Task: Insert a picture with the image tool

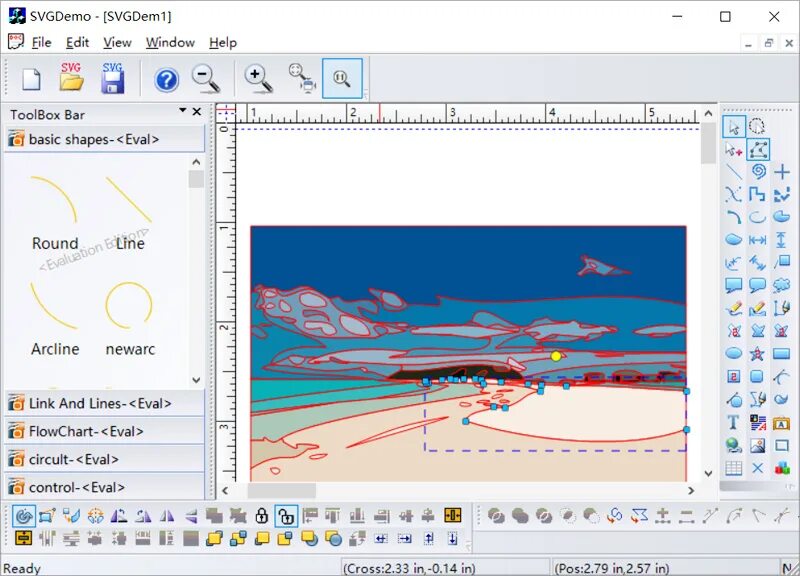Action: [758, 445]
